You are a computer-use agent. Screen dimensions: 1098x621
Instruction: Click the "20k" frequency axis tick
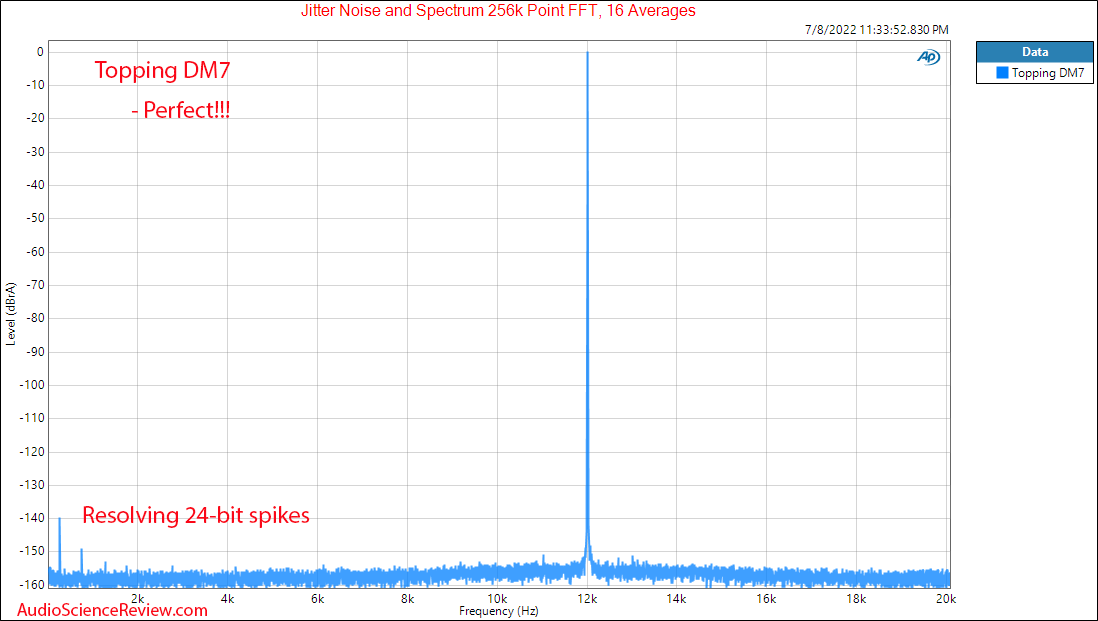coord(946,599)
